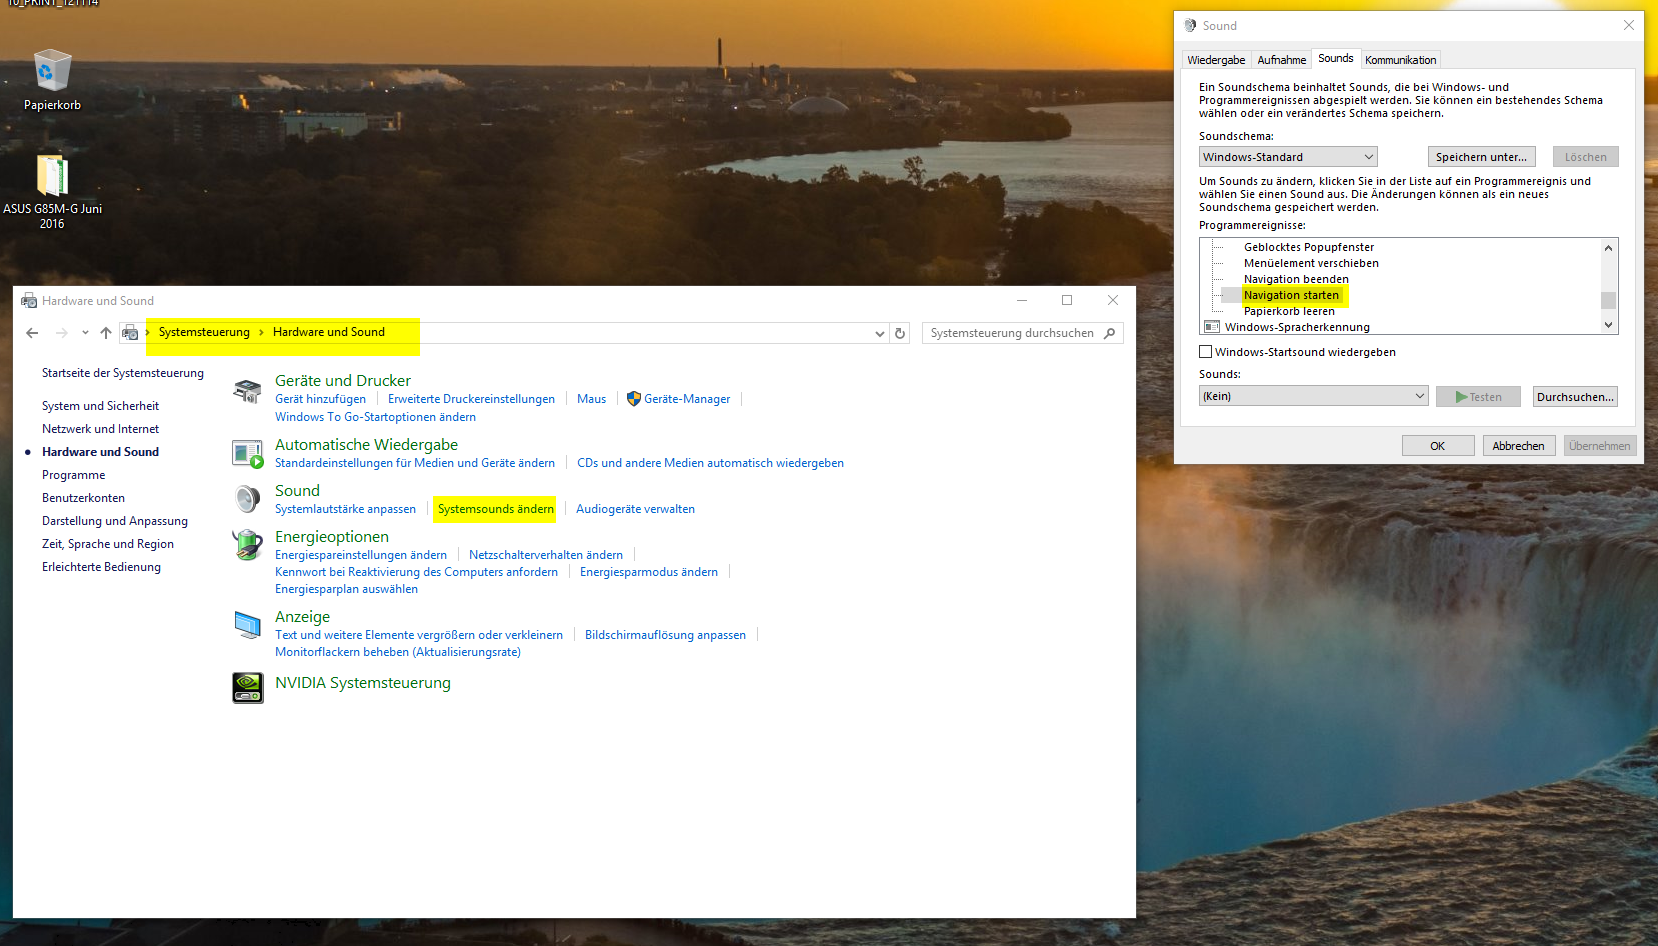Select Navigation starten in Programmereignisse list
The image size is (1658, 946).
[1291, 295]
